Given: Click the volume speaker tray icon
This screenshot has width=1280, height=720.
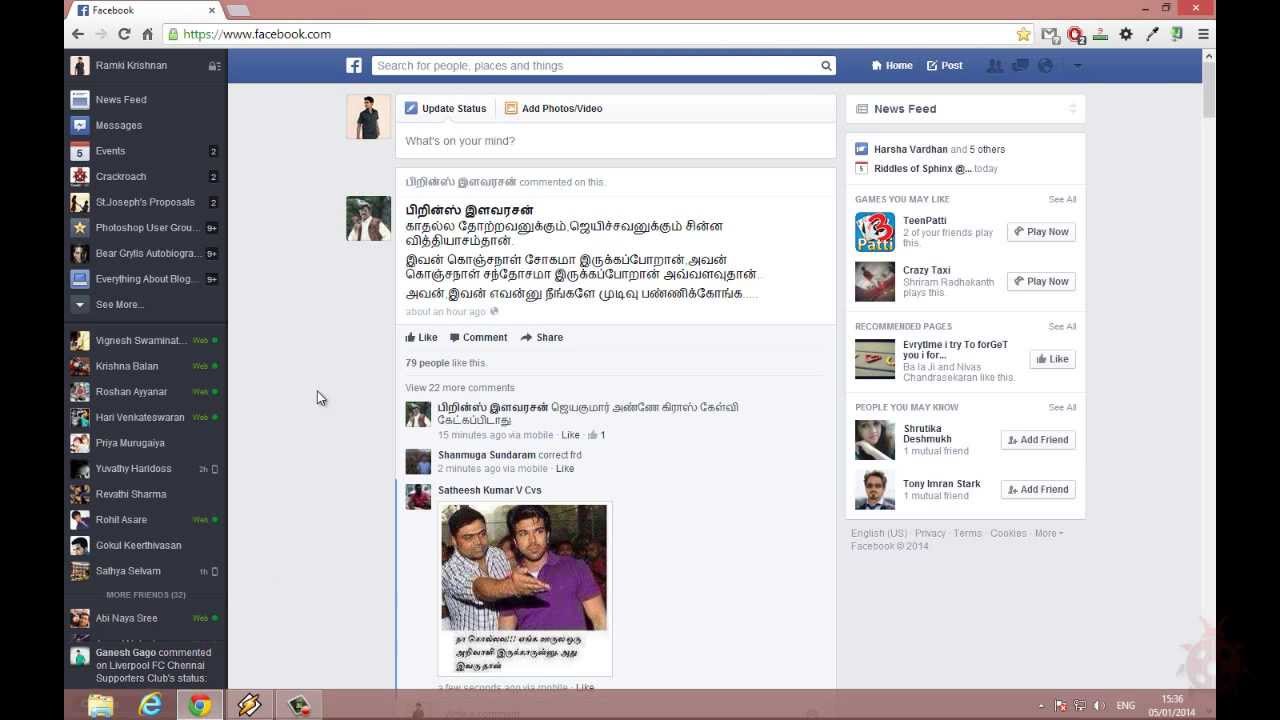Looking at the screenshot, I should tap(1099, 706).
